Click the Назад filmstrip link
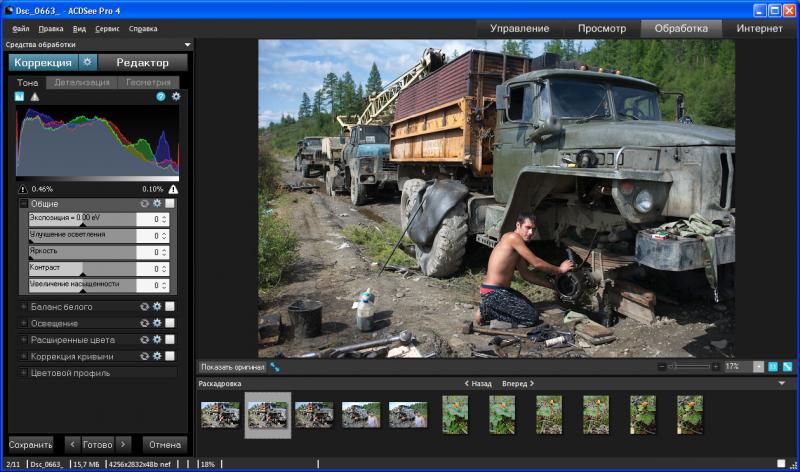This screenshot has height=472, width=800. 478,383
